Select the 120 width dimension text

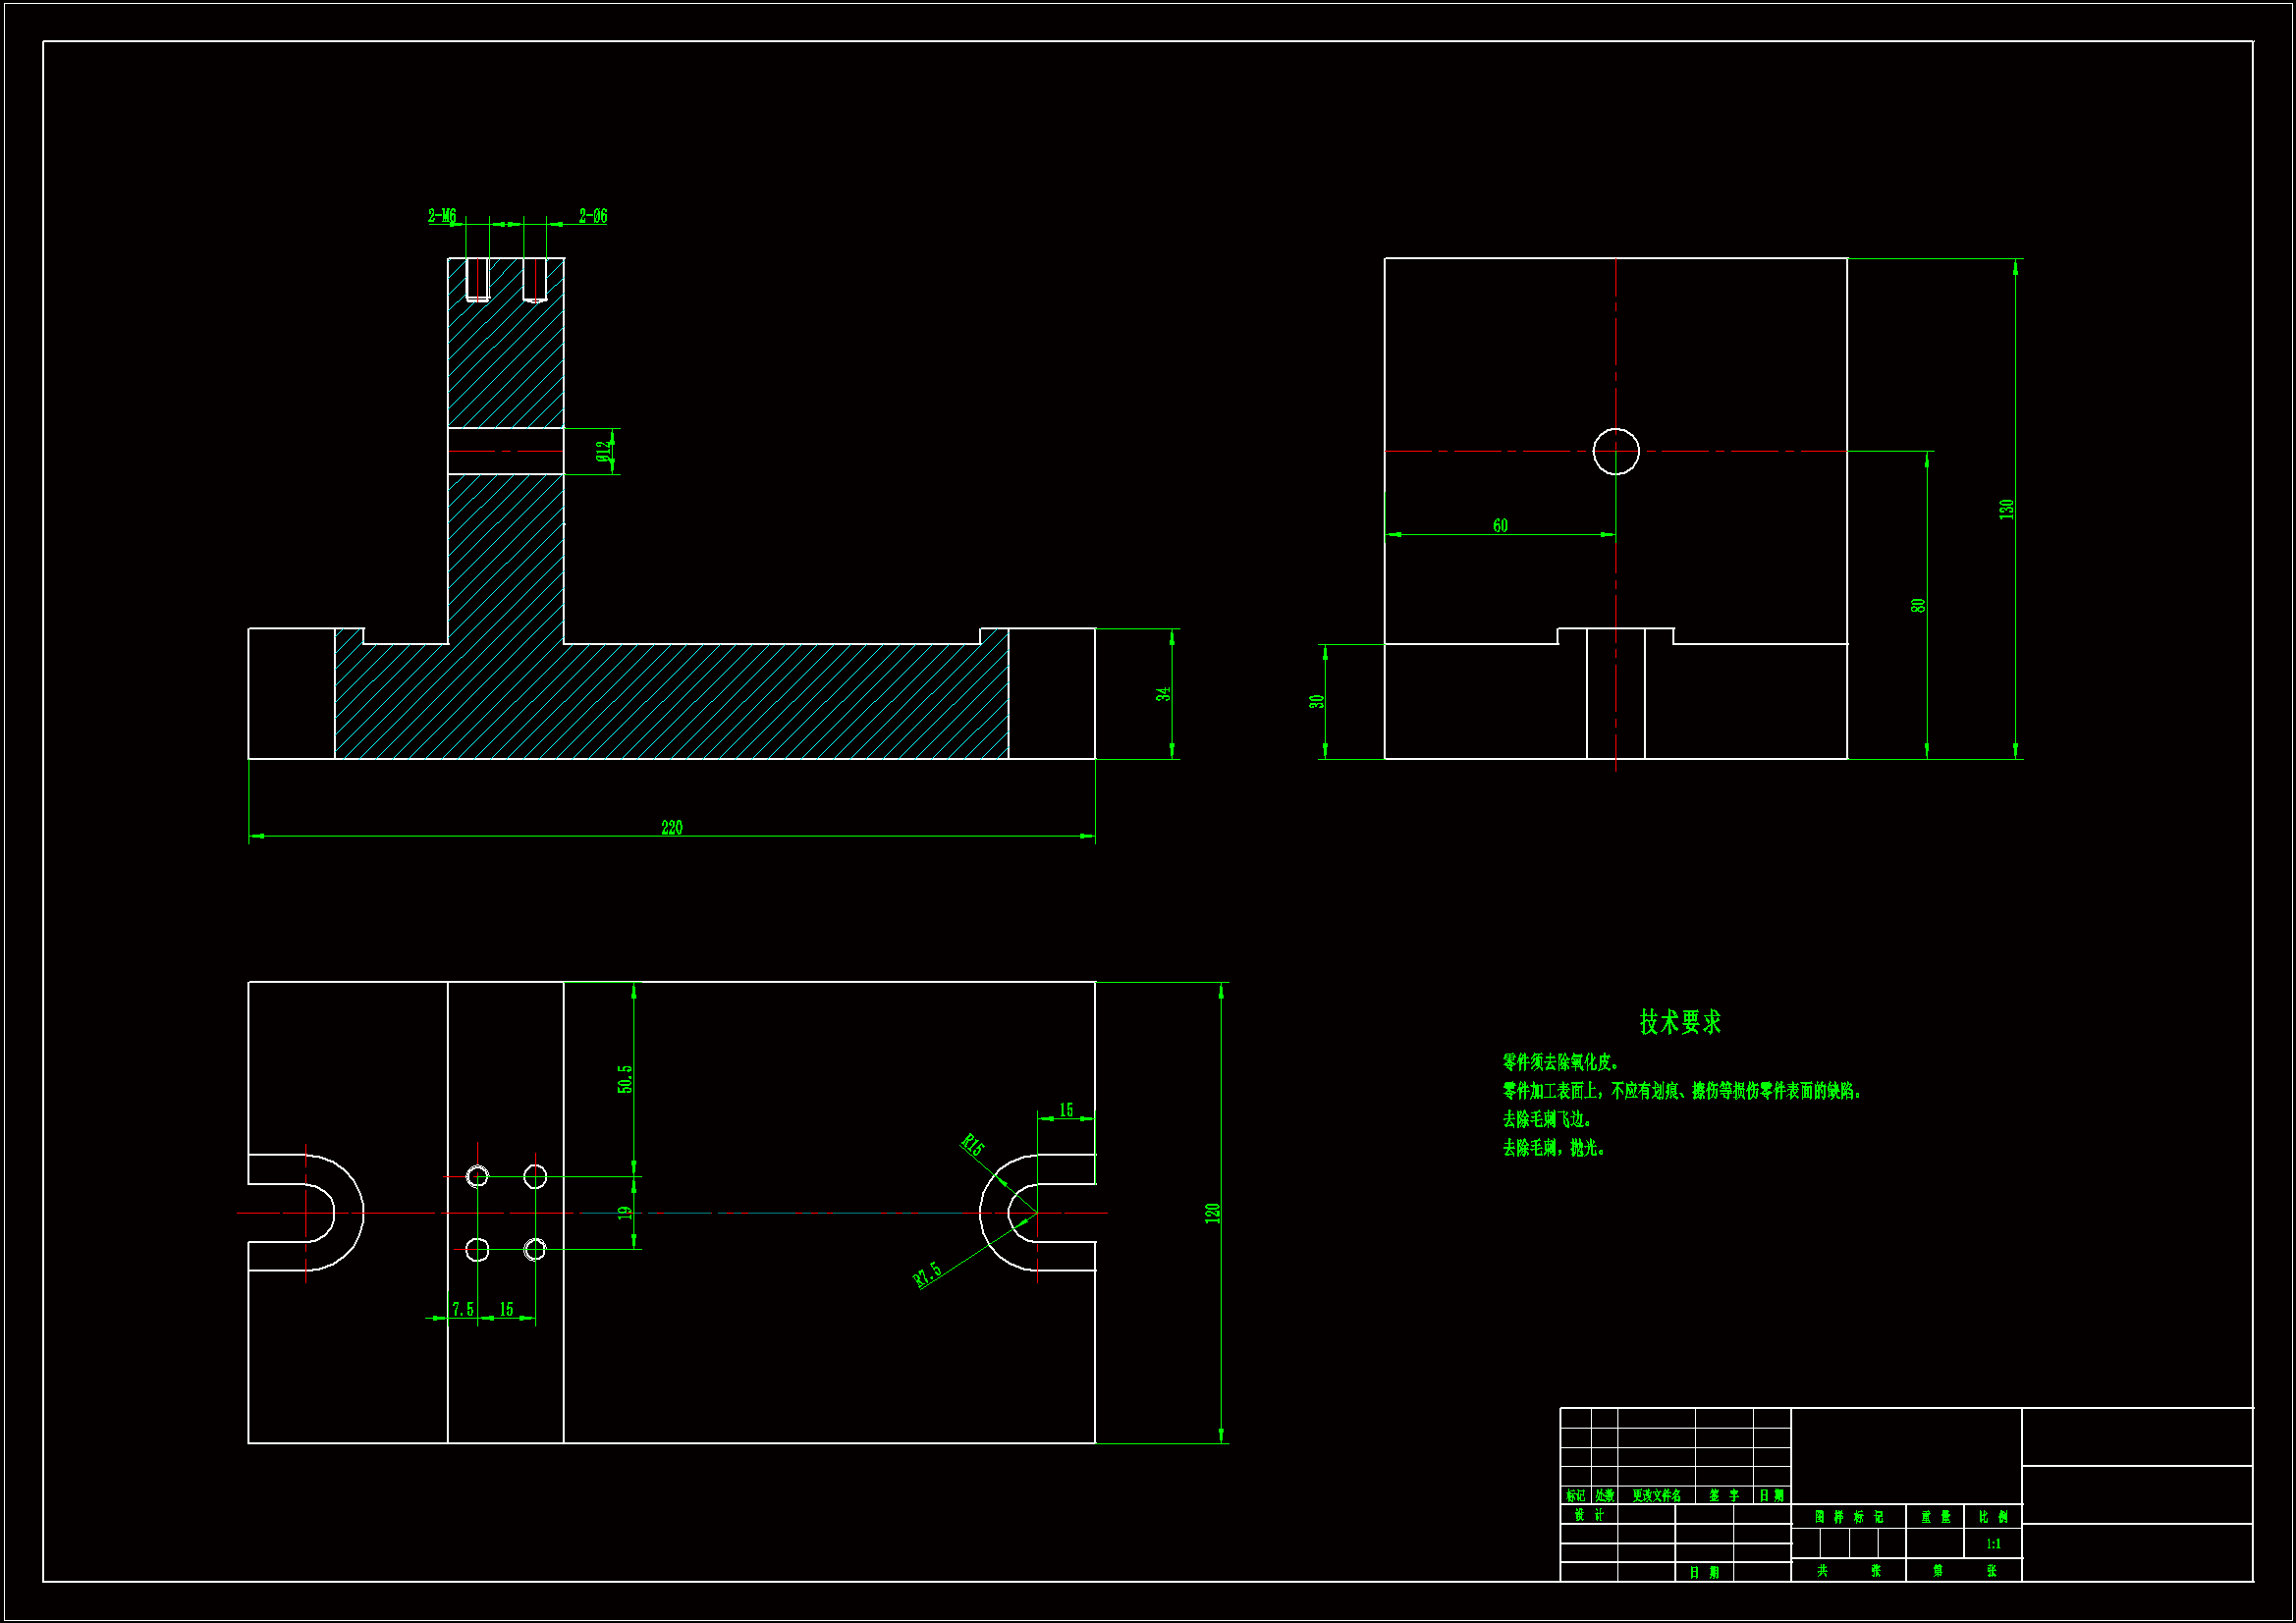point(1212,1213)
